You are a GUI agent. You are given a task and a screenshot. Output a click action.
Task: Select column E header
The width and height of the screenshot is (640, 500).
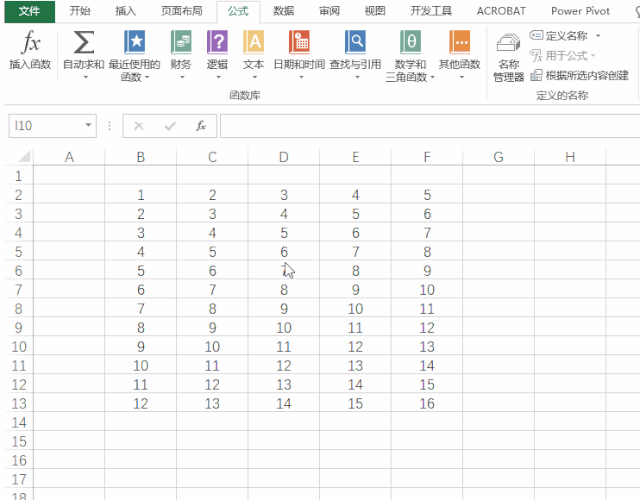(x=356, y=157)
